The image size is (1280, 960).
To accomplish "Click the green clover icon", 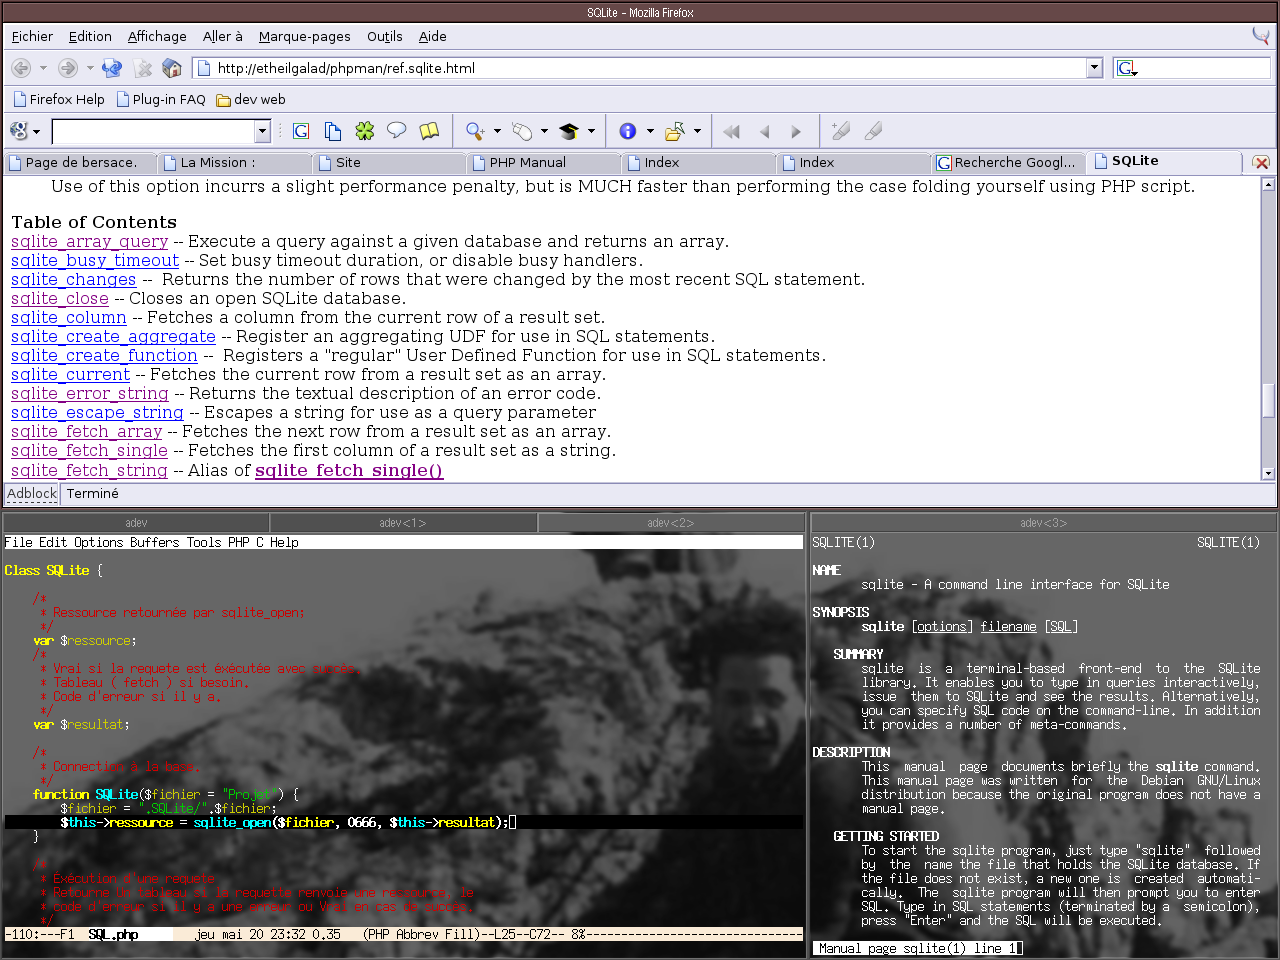I will click(365, 131).
